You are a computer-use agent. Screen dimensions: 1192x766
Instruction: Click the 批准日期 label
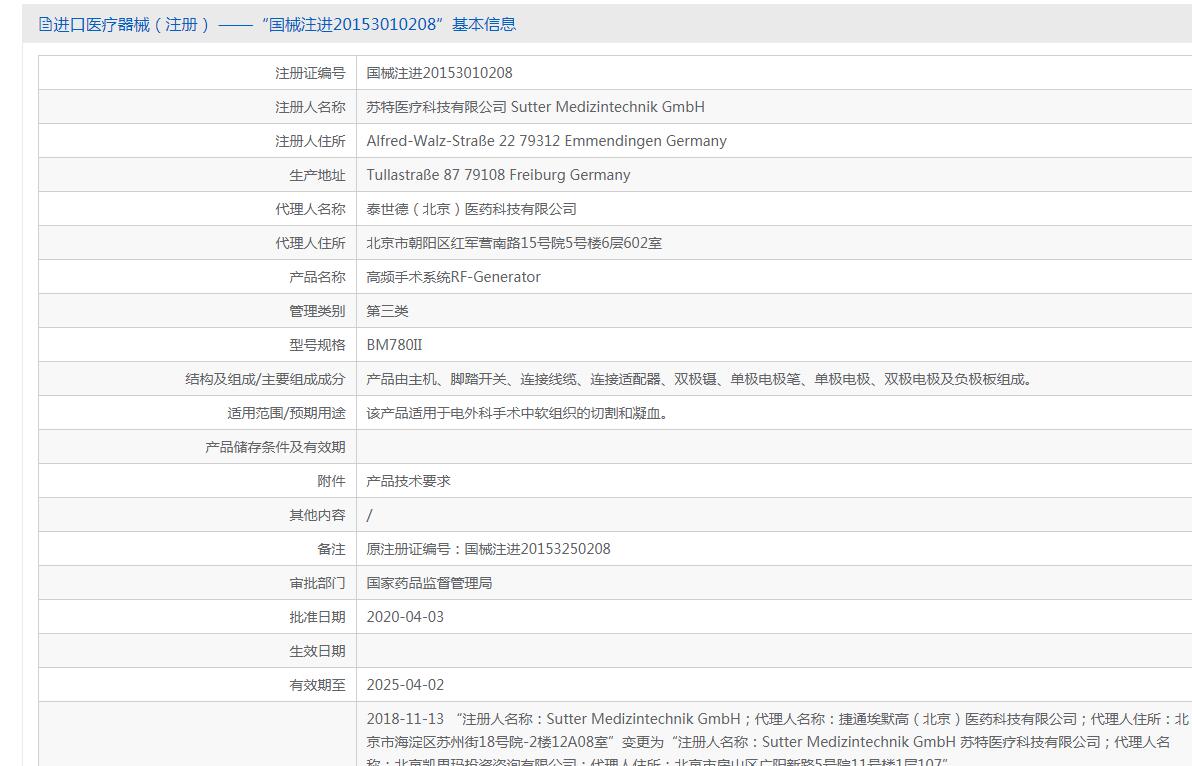pos(317,617)
